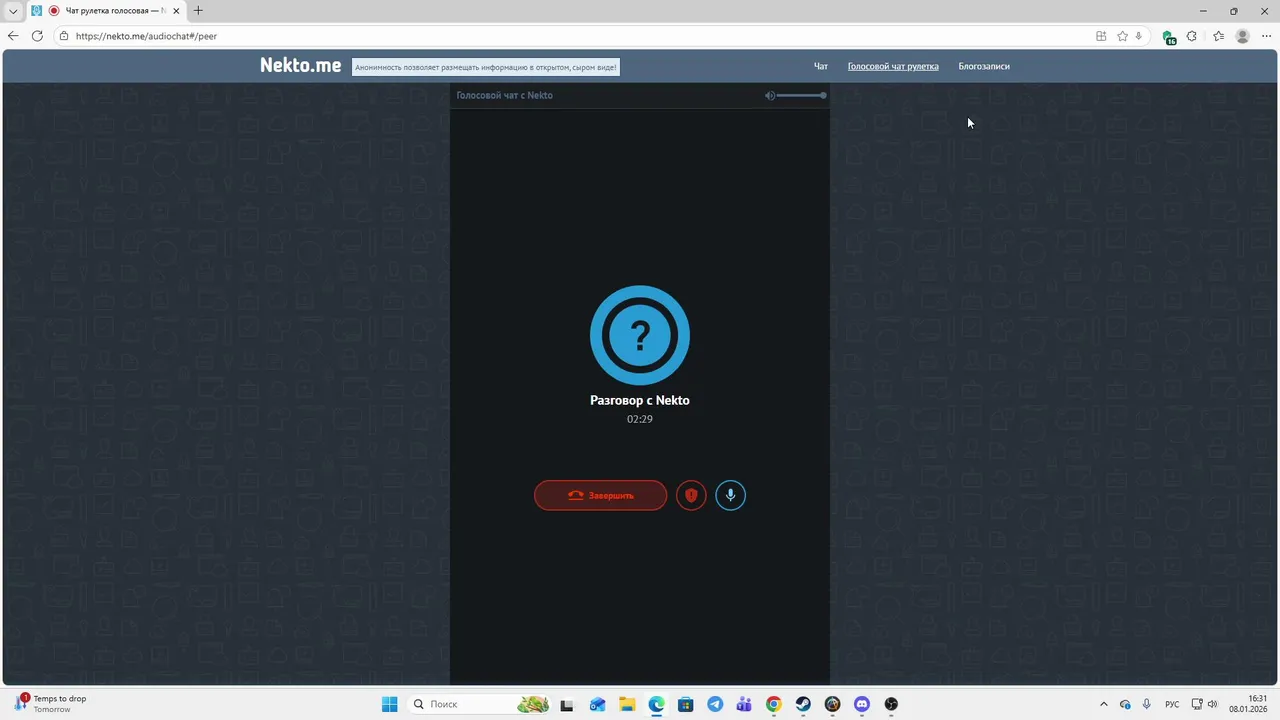The height and width of the screenshot is (720, 1280).
Task: Click the taskbar Поиск search box
Action: (x=481, y=704)
